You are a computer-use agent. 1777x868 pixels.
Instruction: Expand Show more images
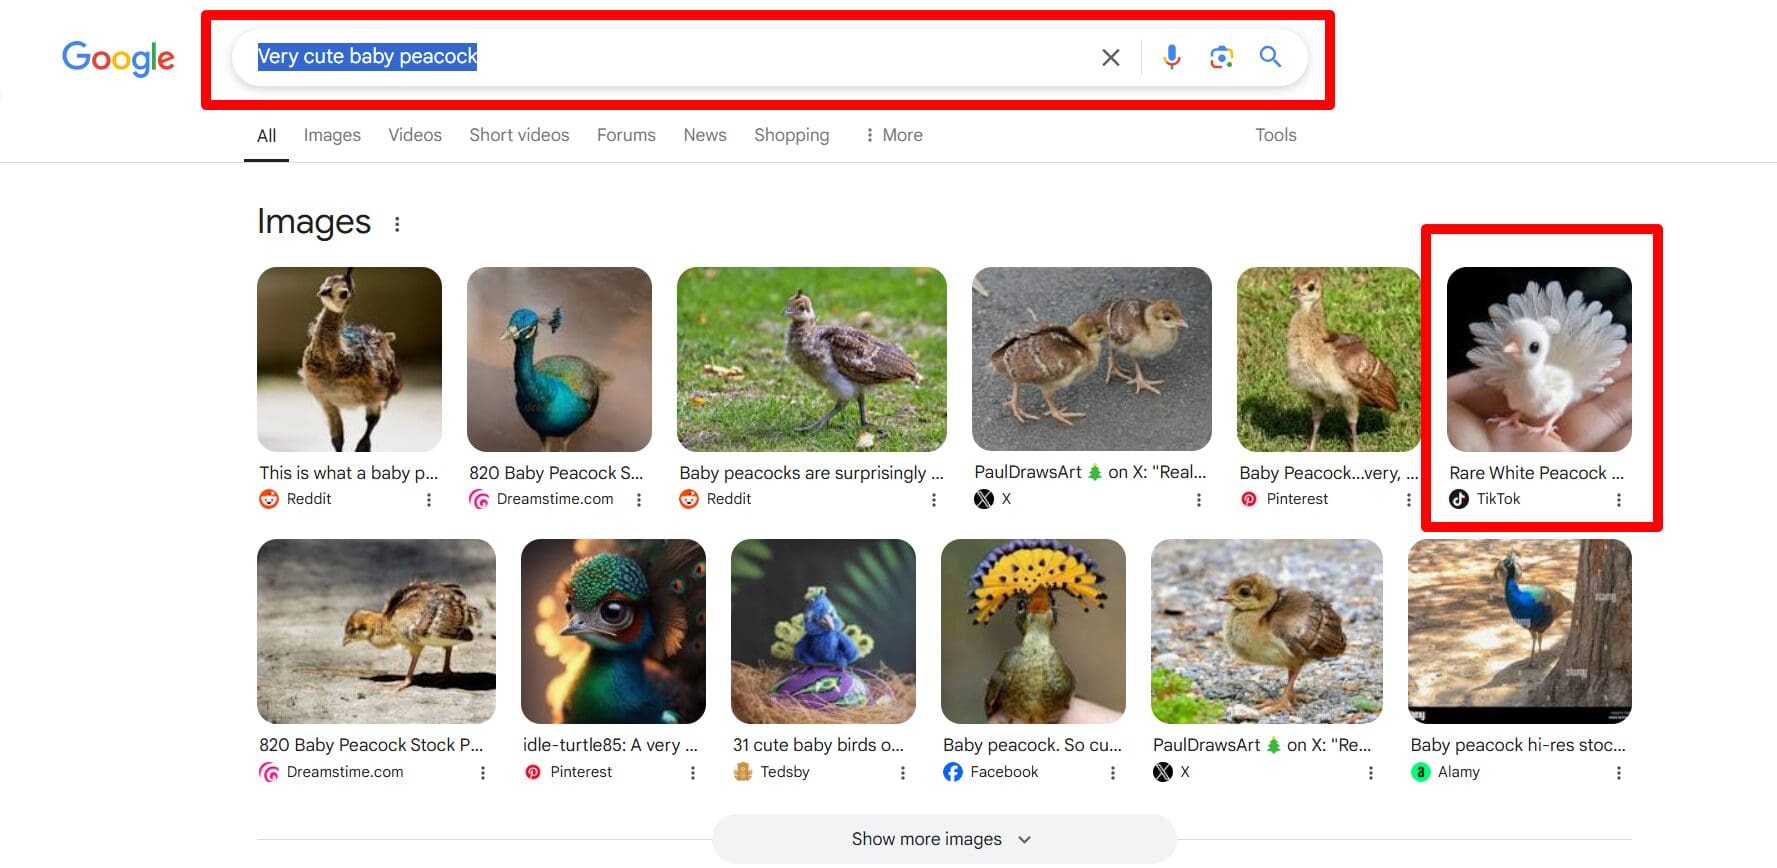click(942, 839)
